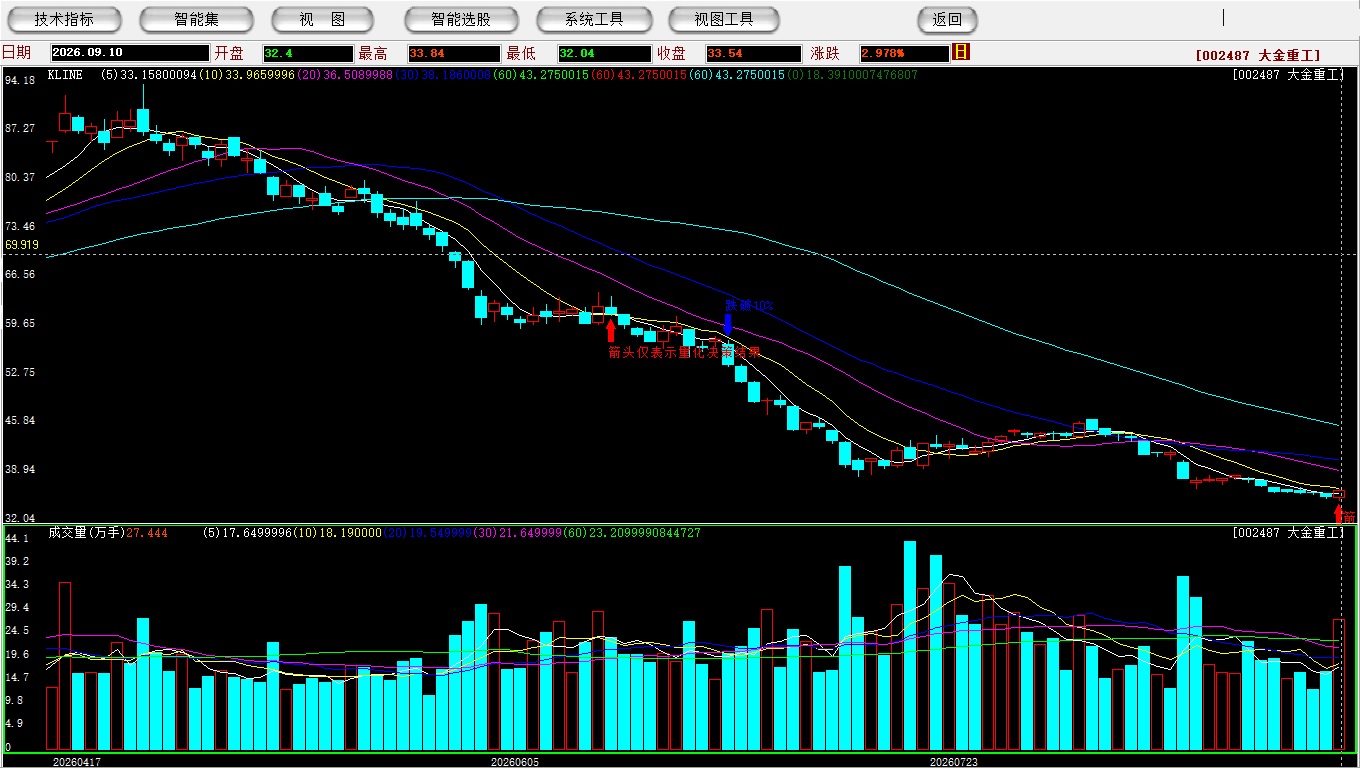
Task: Click the red [002487 大金重工] header label
Action: point(1258,55)
